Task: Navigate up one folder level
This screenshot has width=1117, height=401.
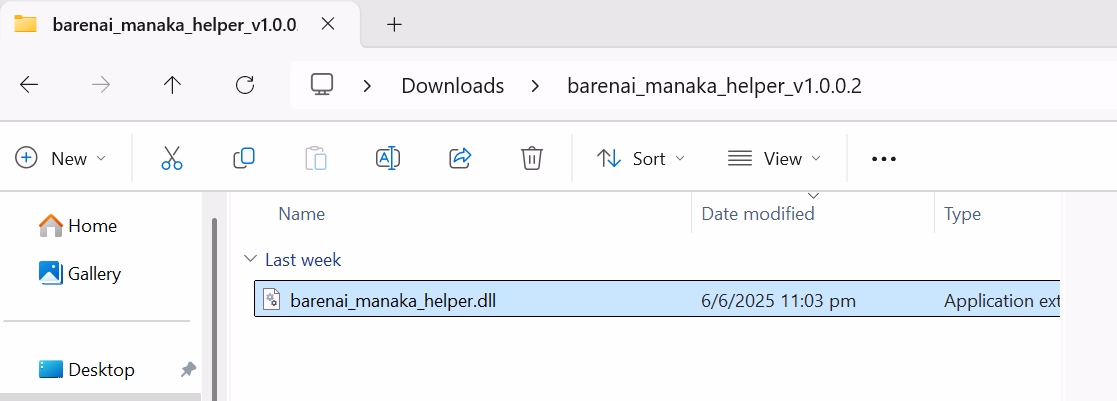Action: 172,85
